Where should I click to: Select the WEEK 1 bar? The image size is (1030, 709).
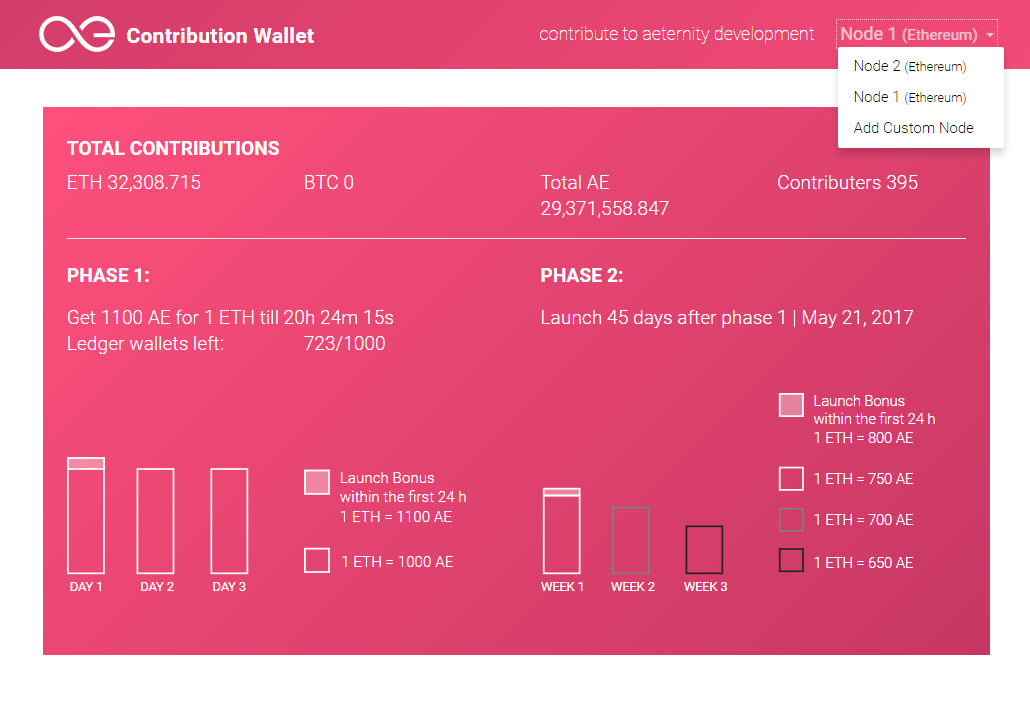562,531
